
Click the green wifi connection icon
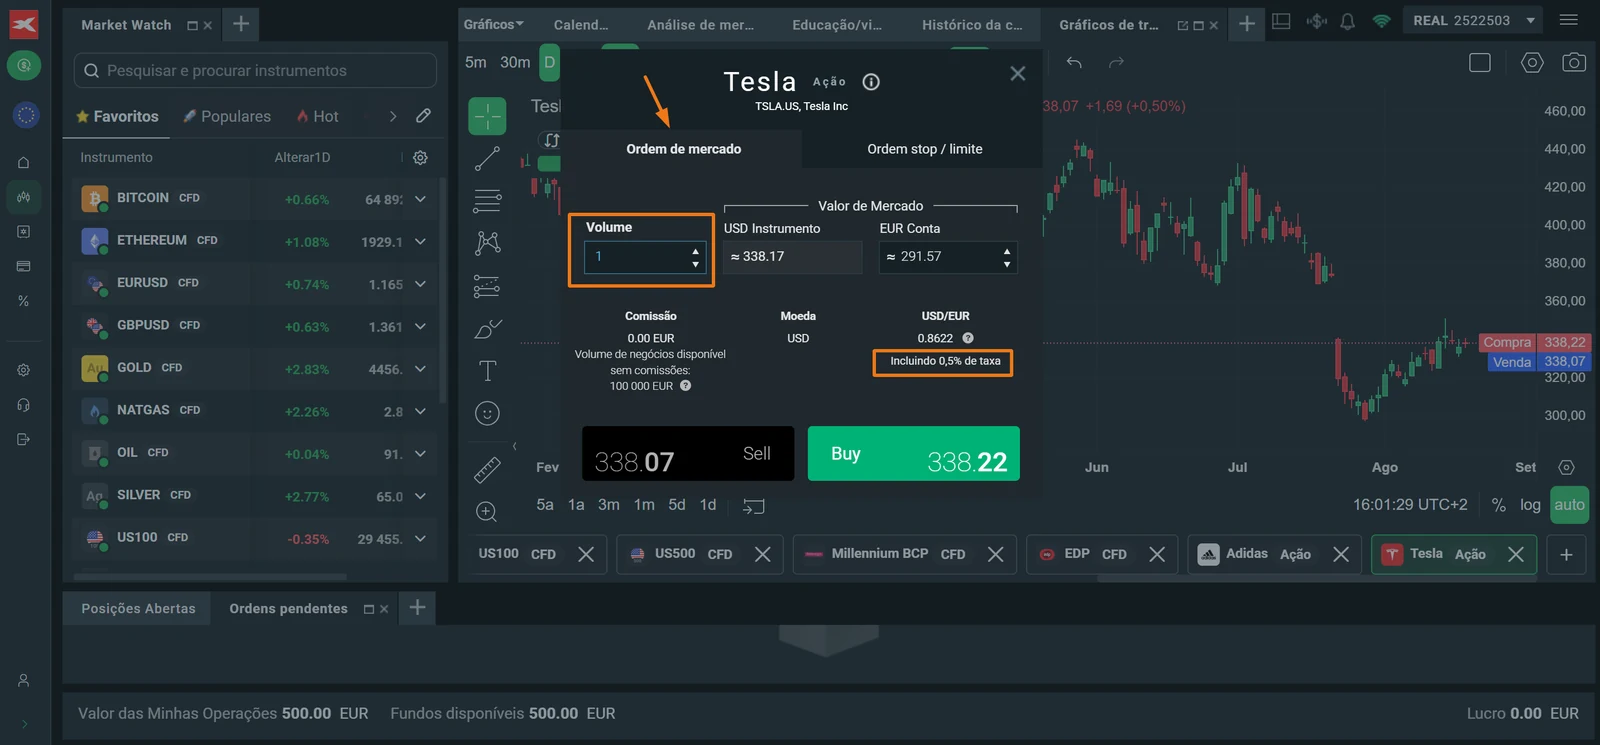point(1382,21)
